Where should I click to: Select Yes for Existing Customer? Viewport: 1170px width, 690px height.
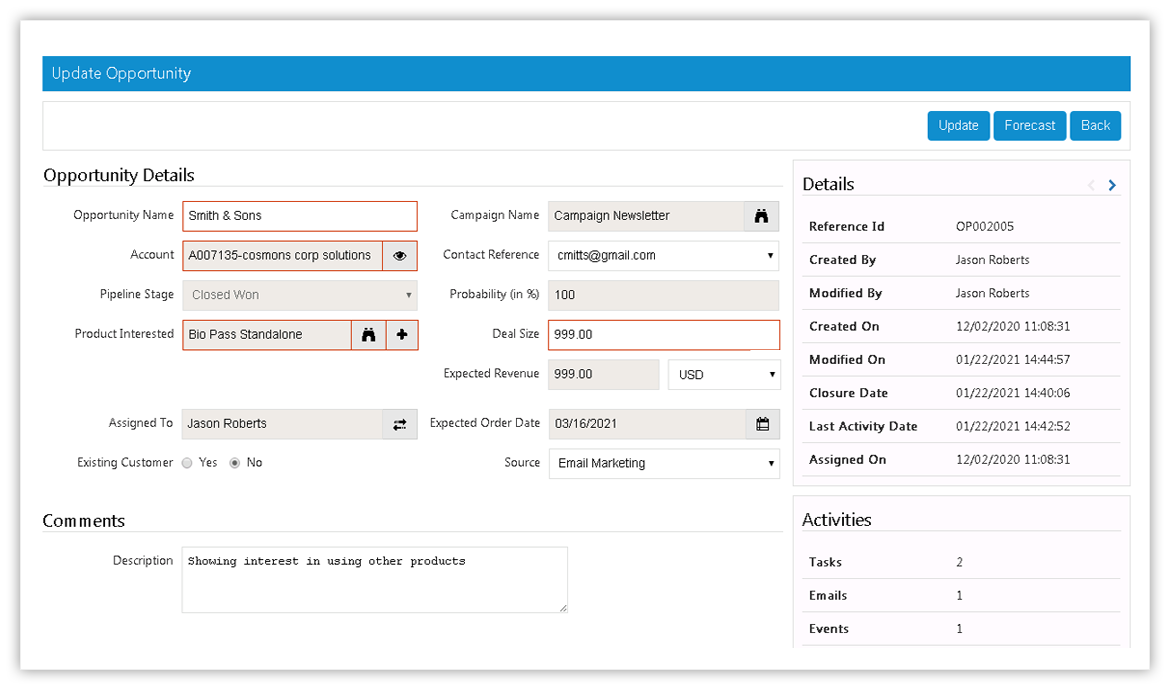coord(187,463)
